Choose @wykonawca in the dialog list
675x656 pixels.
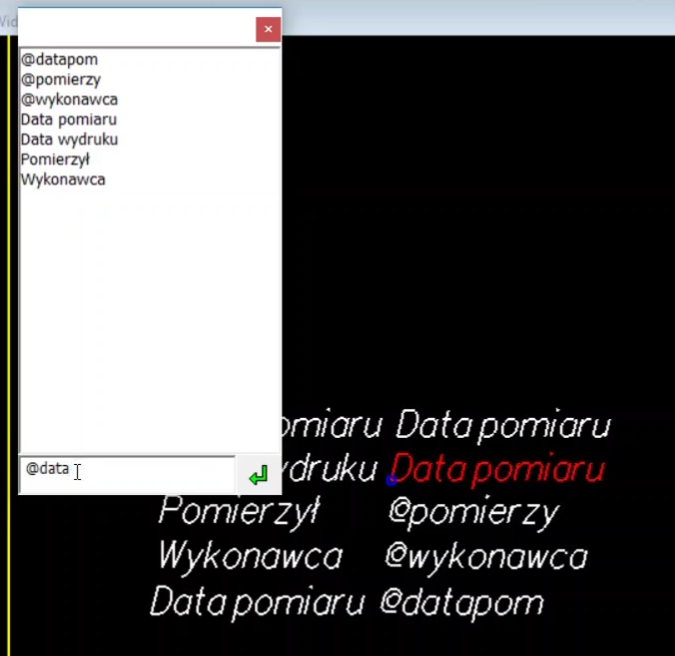coord(69,100)
